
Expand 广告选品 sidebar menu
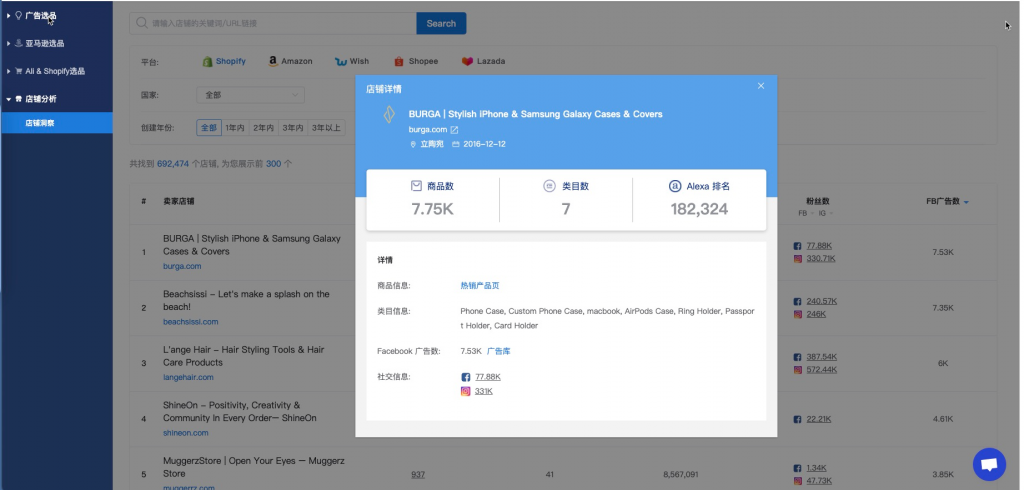41,16
